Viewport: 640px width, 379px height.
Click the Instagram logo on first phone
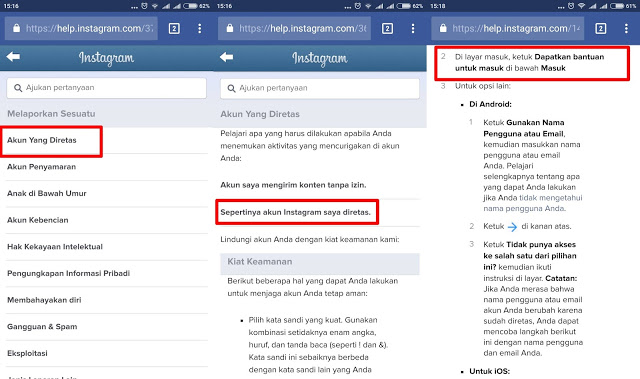(106, 58)
